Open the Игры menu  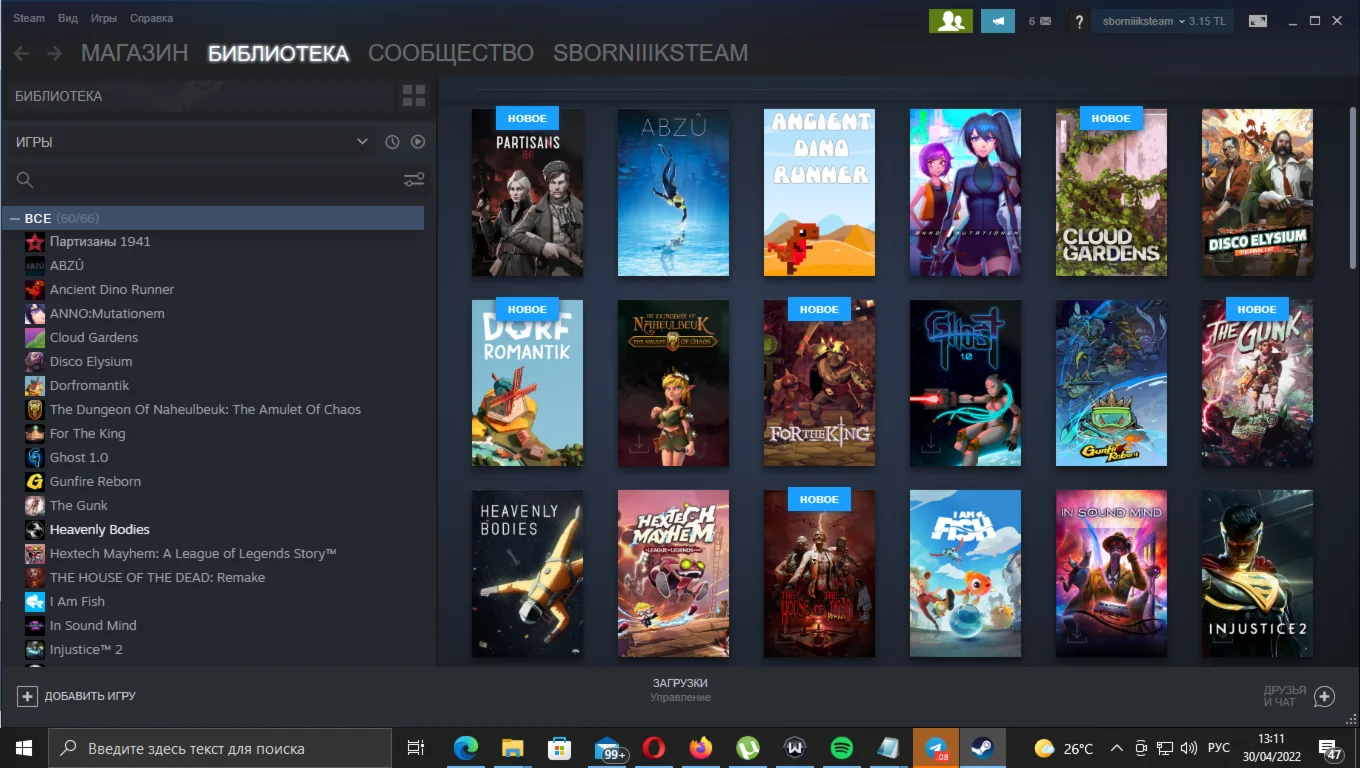point(103,18)
